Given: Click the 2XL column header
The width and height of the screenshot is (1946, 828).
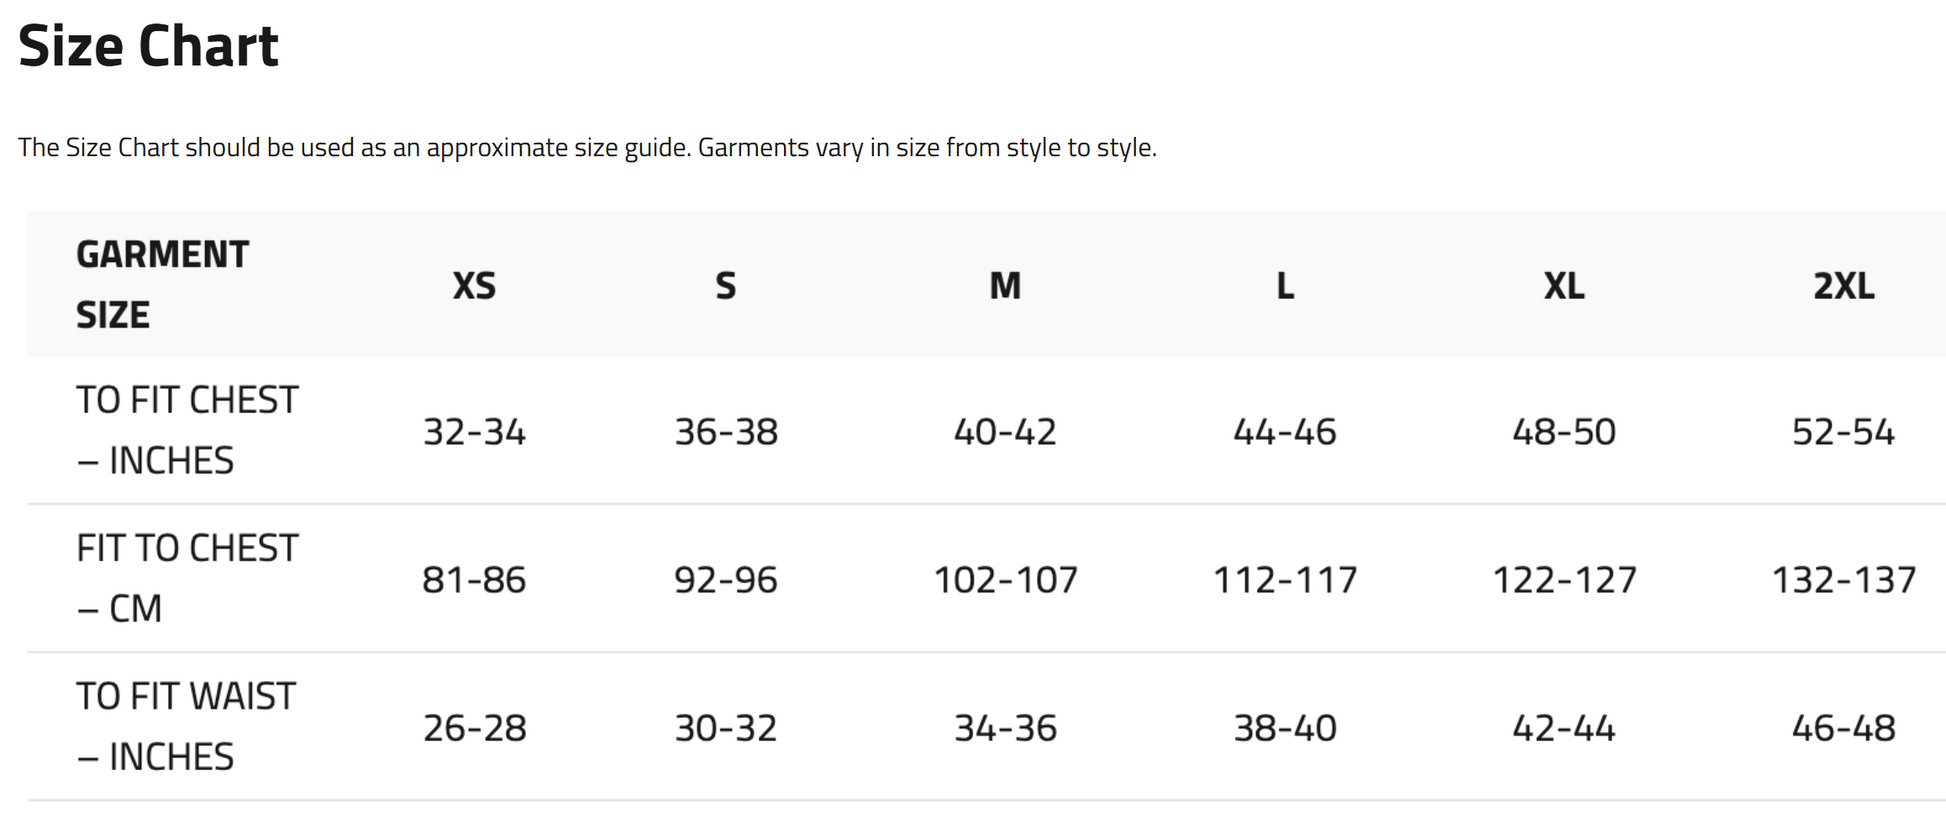Looking at the screenshot, I should 1843,286.
